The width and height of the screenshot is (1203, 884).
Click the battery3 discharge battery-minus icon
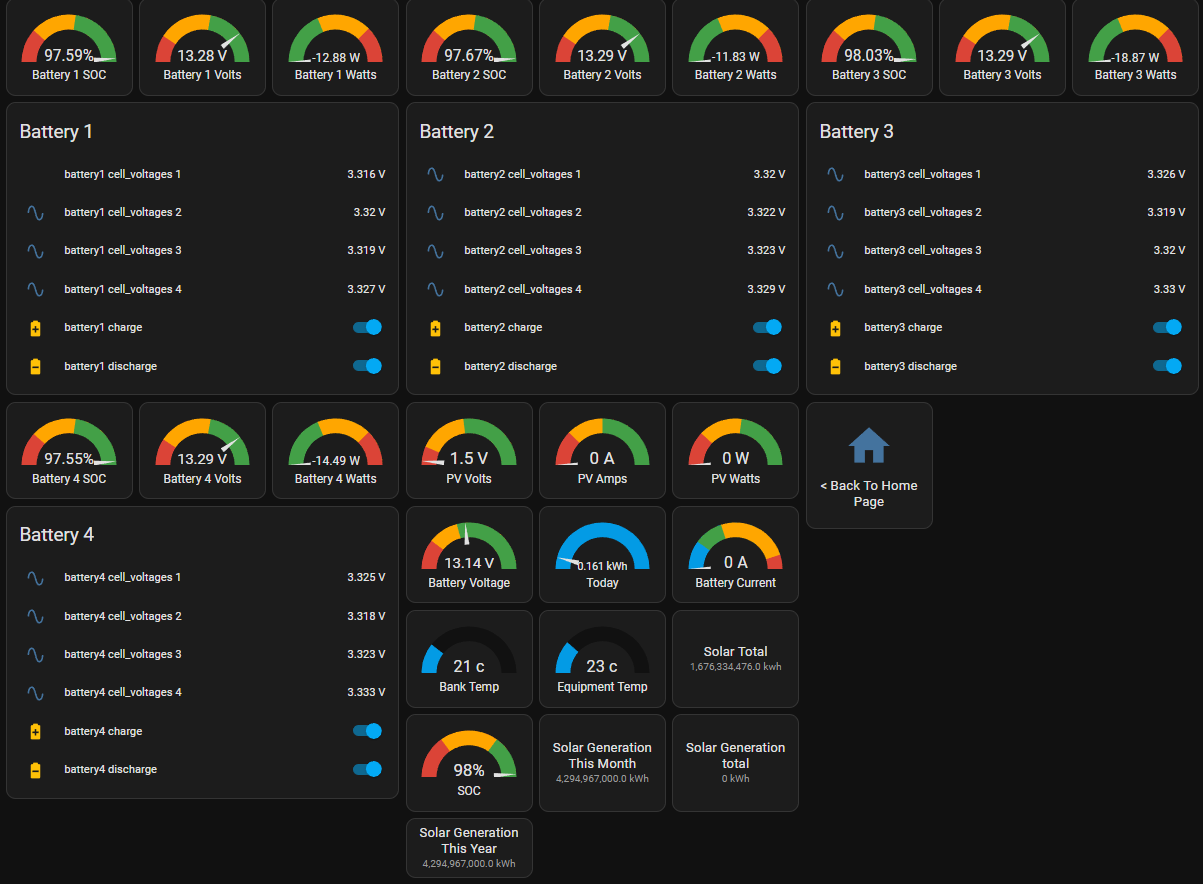click(x=835, y=367)
